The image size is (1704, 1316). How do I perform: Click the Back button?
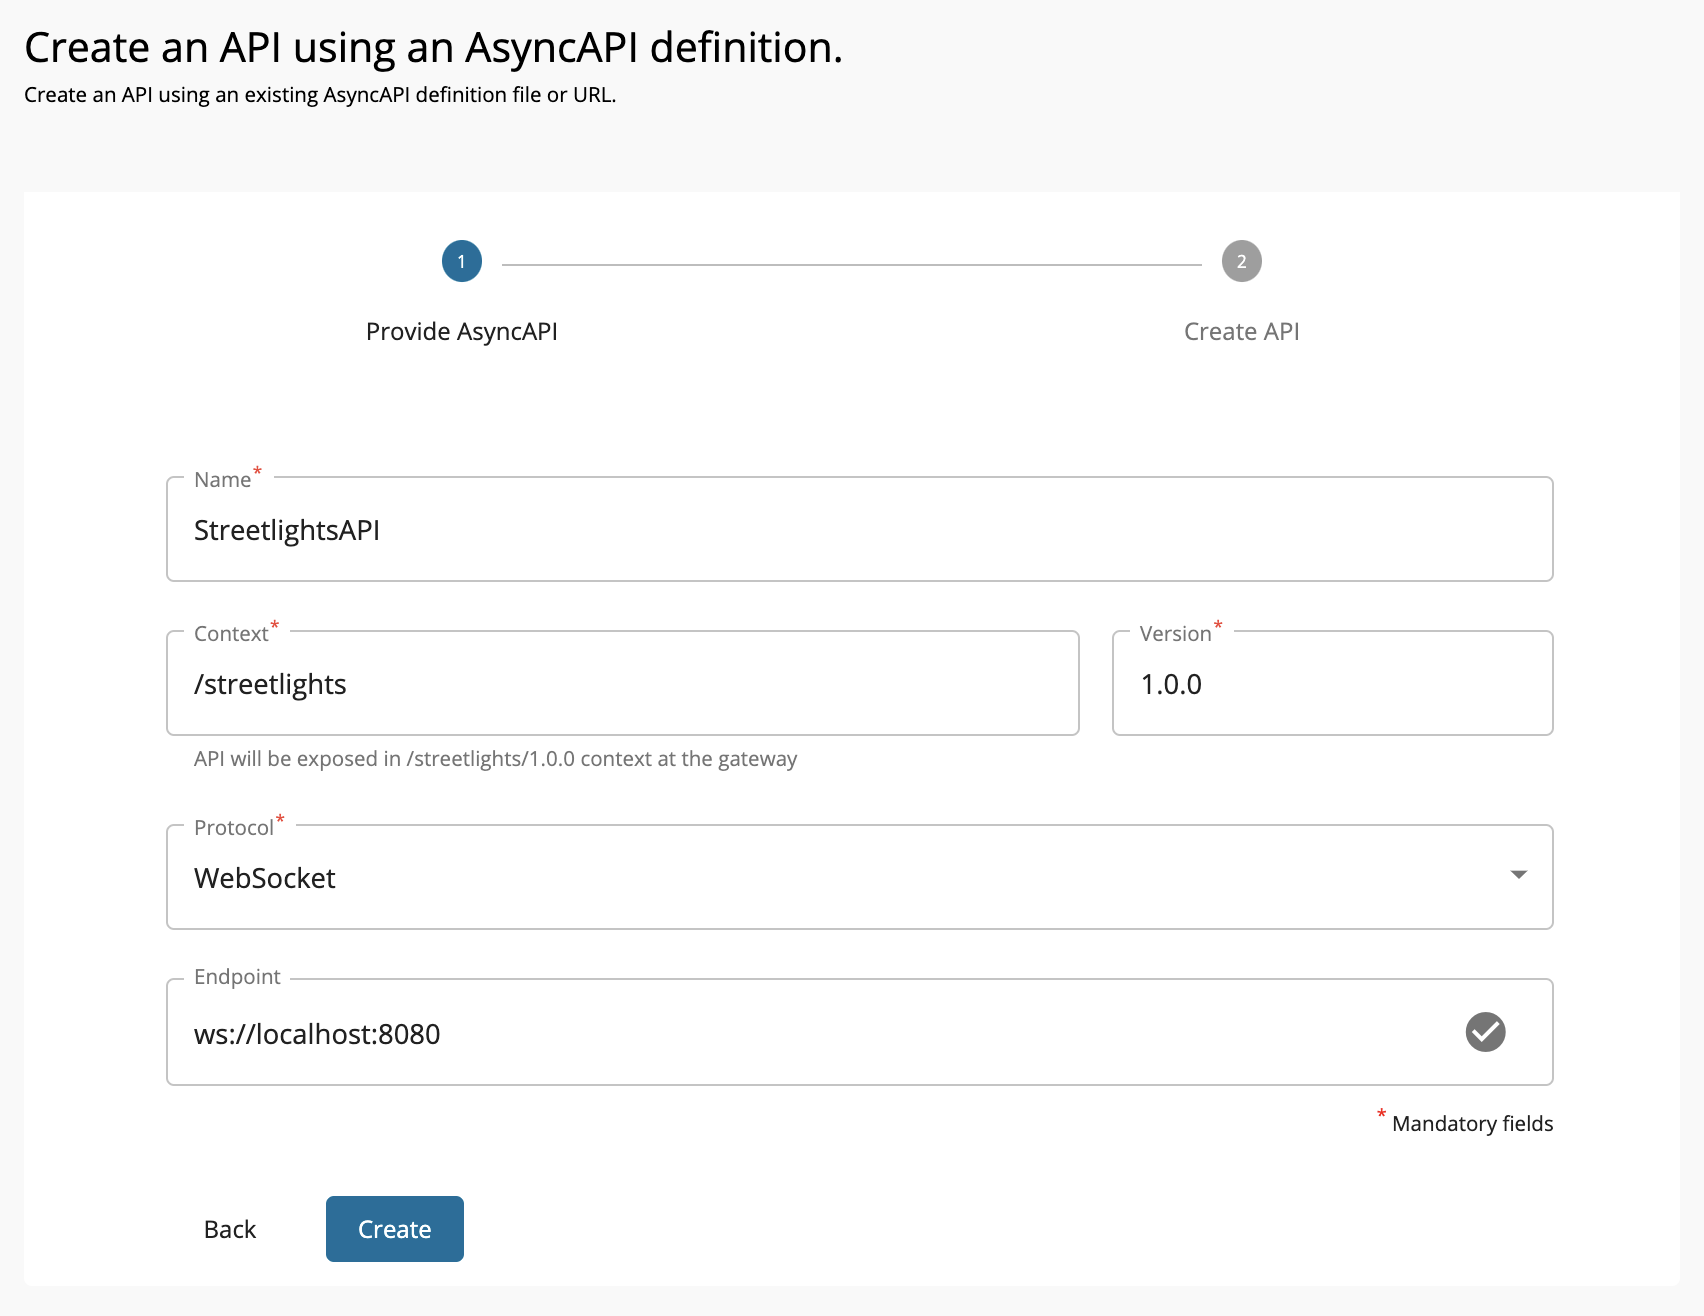click(230, 1229)
